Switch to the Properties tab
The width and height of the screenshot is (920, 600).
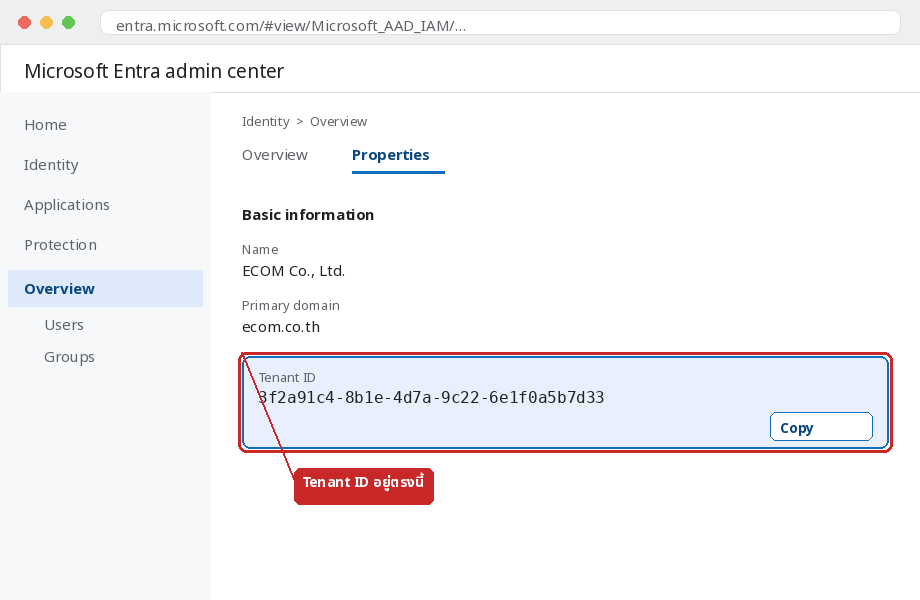391,155
